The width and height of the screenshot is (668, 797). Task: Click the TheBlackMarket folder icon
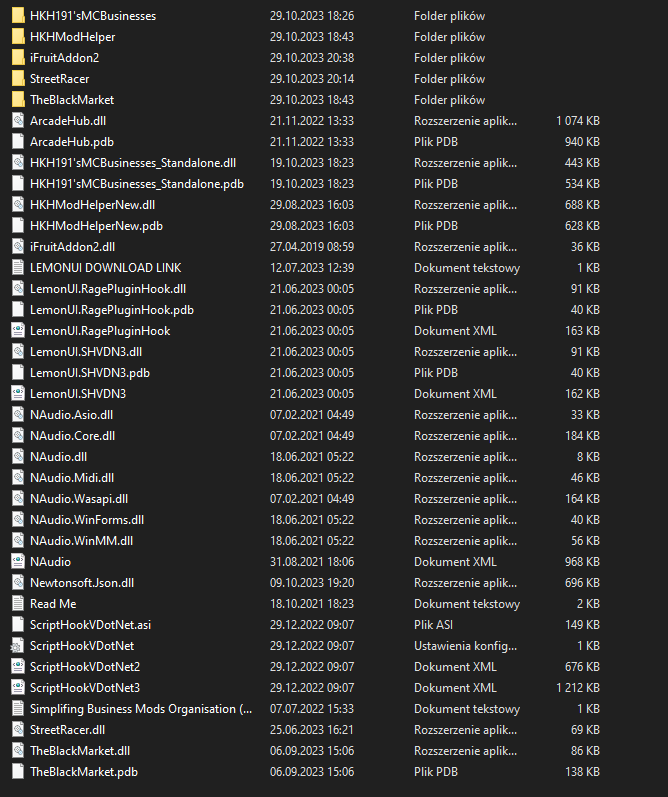(x=18, y=100)
